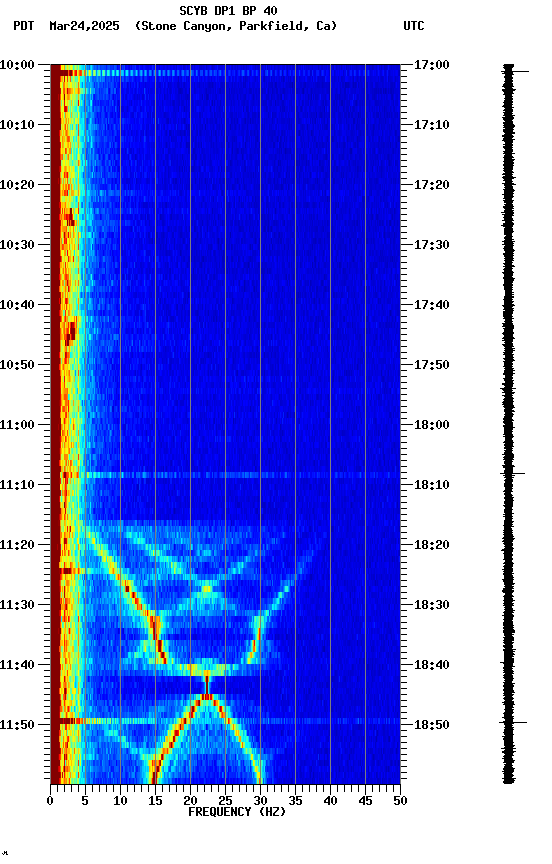The height and width of the screenshot is (864, 552).
Task: Click the '10' frequency axis tick label
Action: click(120, 801)
